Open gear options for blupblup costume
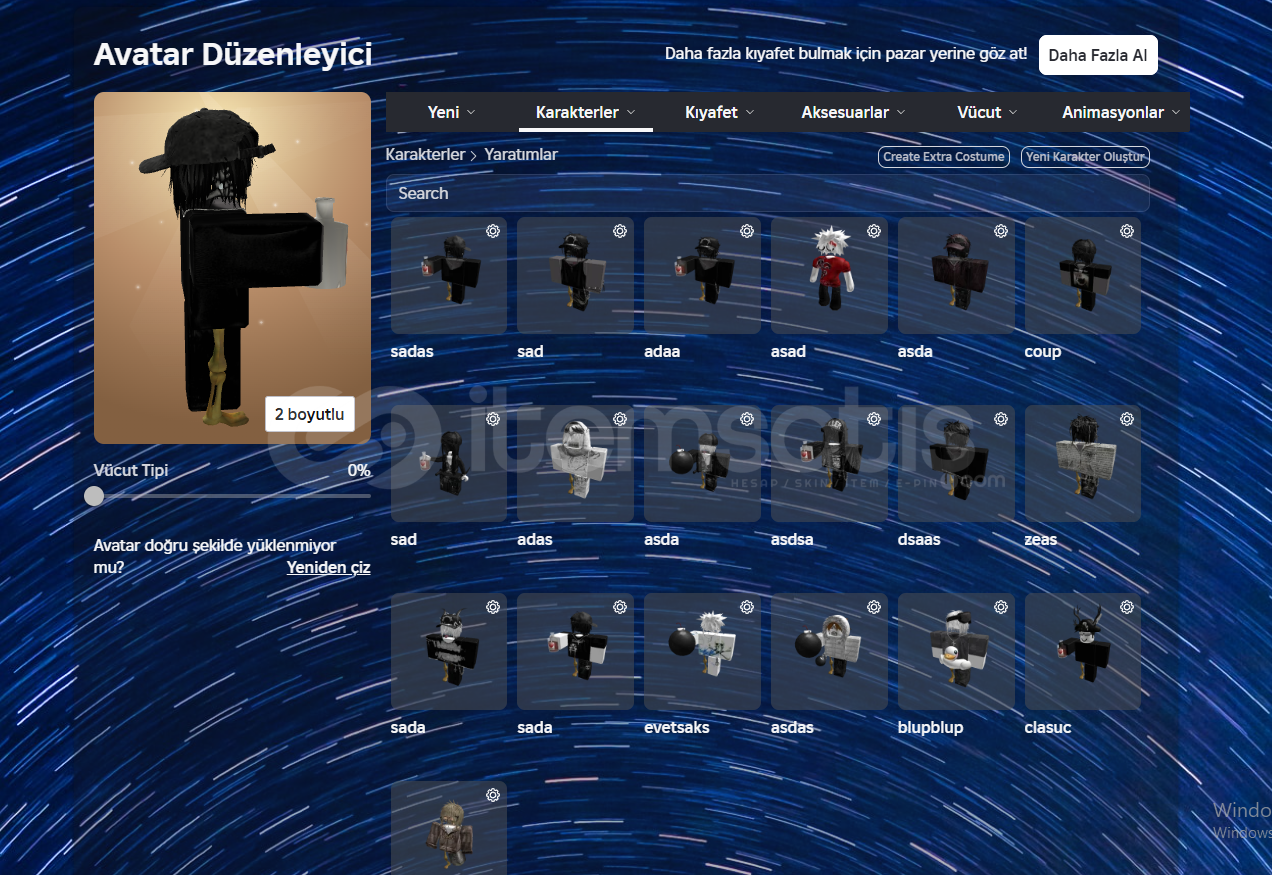The image size is (1272, 875). 1001,607
